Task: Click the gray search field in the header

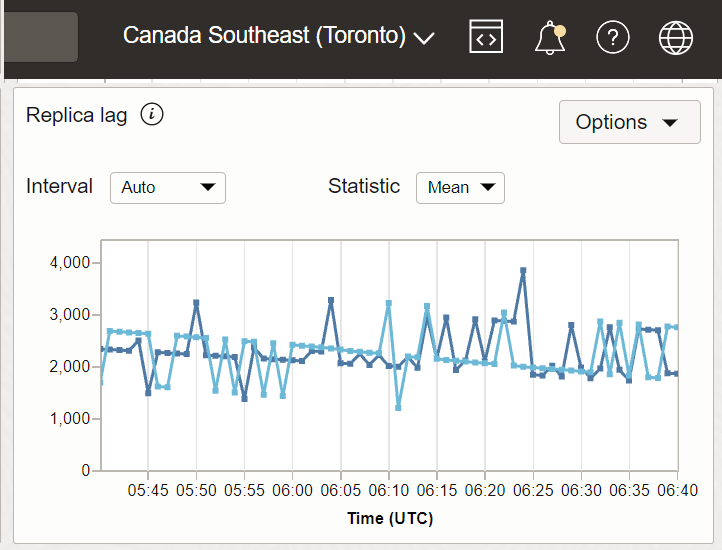Action: click(40, 36)
